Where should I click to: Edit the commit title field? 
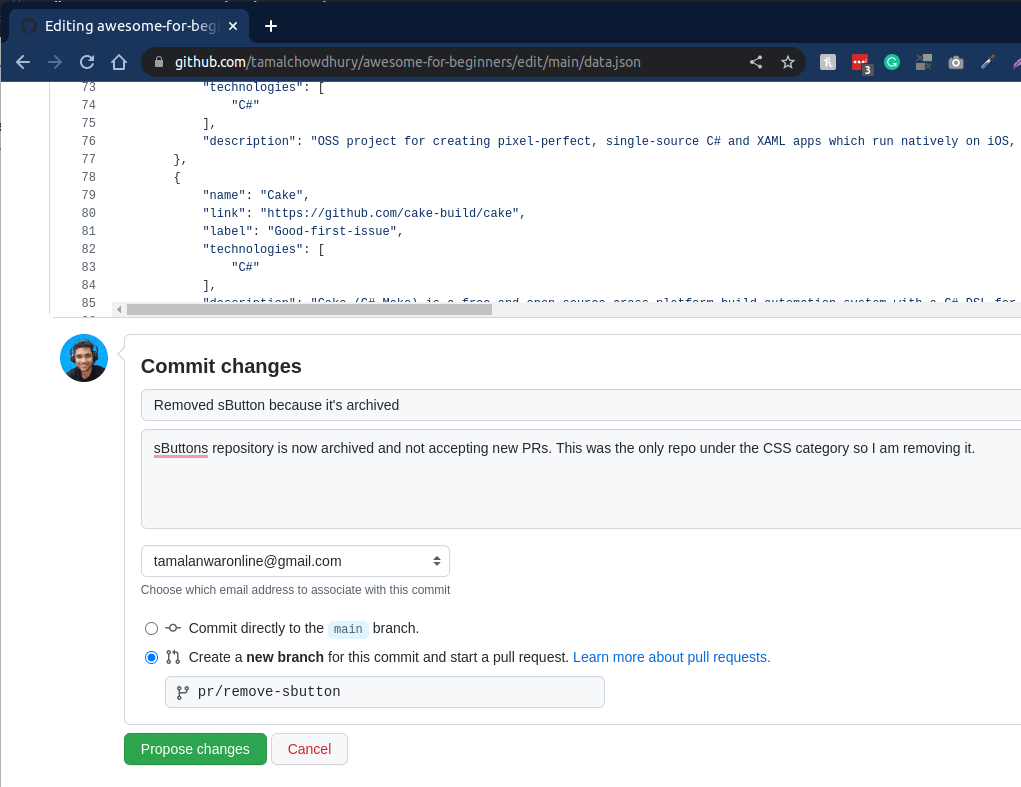tap(581, 405)
